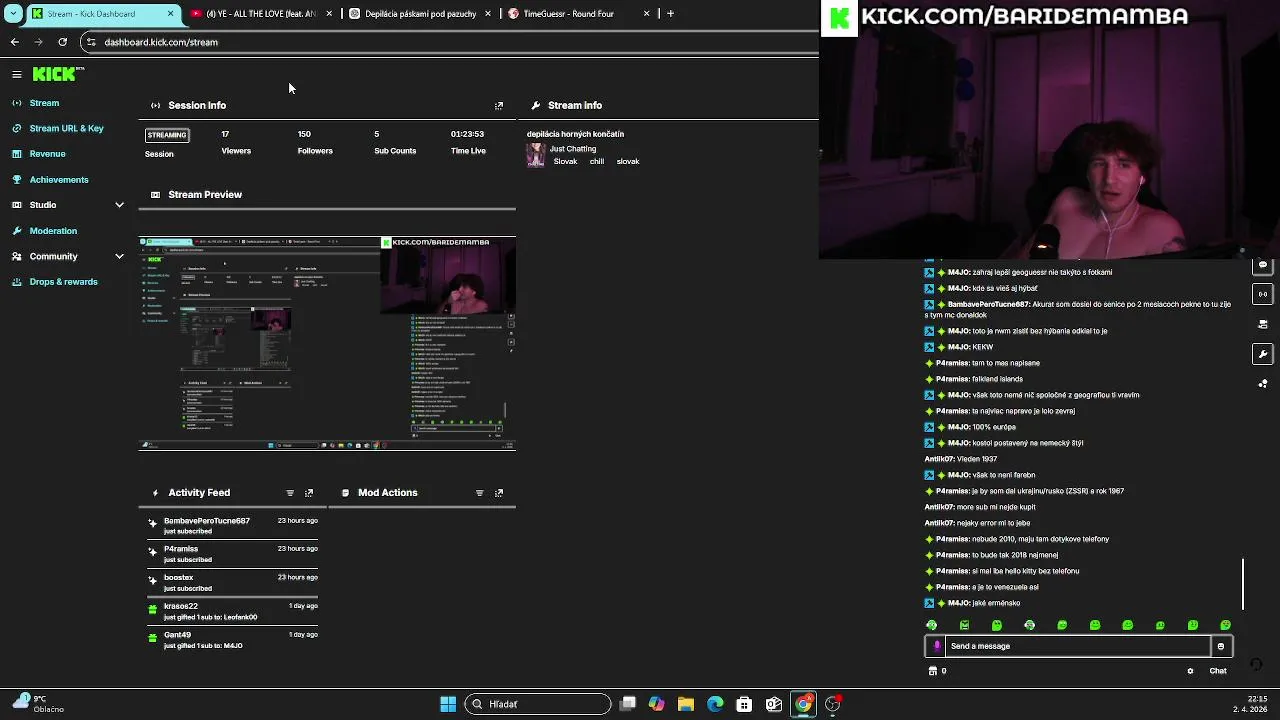Switch to the YE - ALL THE LOVE tab

click(x=261, y=14)
